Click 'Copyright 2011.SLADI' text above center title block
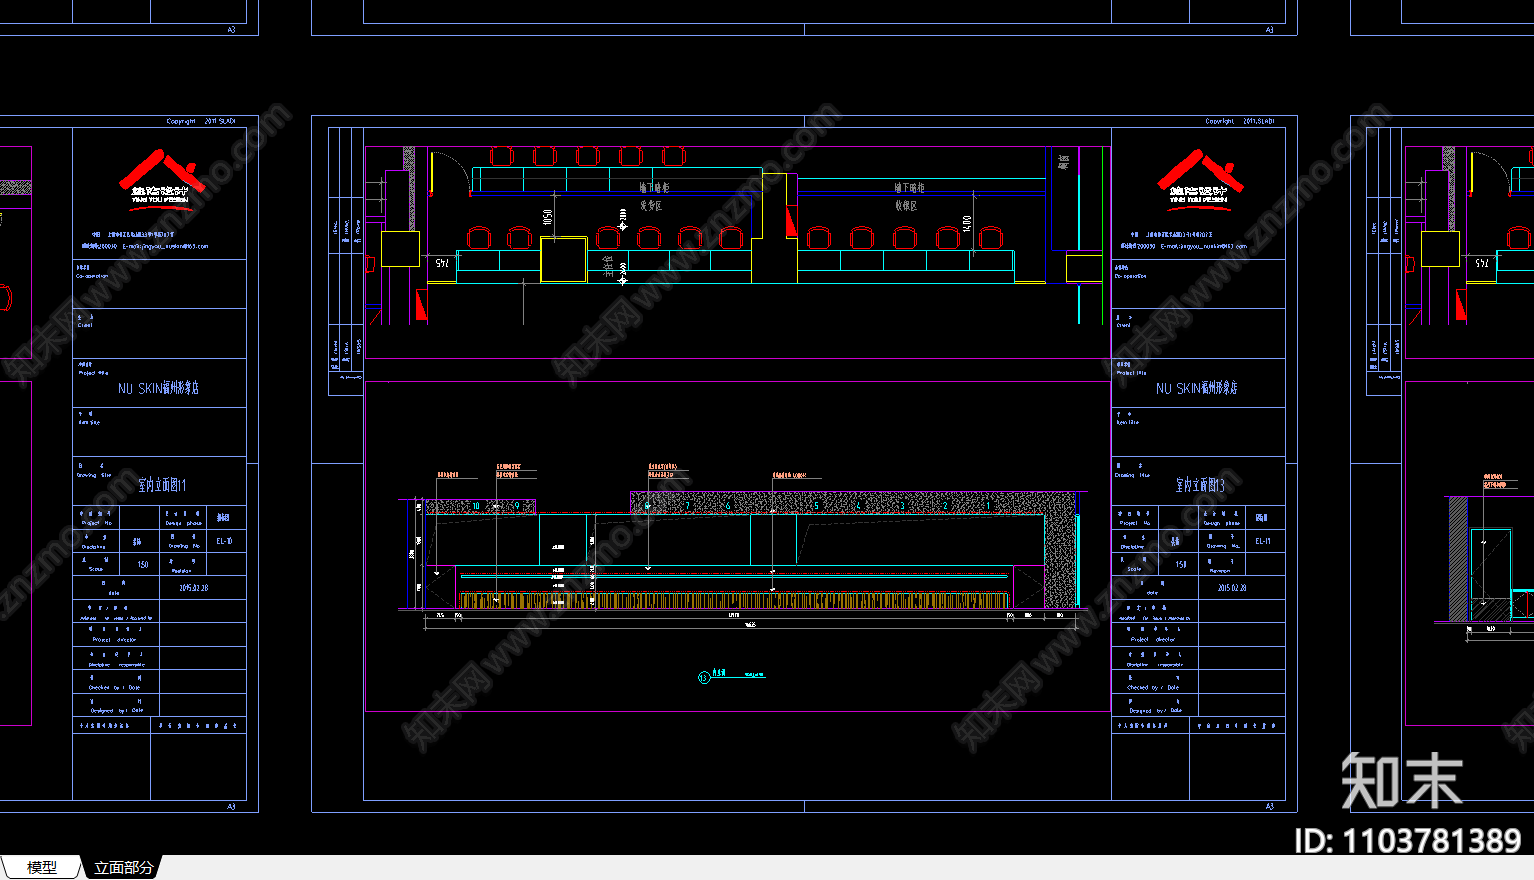This screenshot has width=1534, height=880. 1240,121
